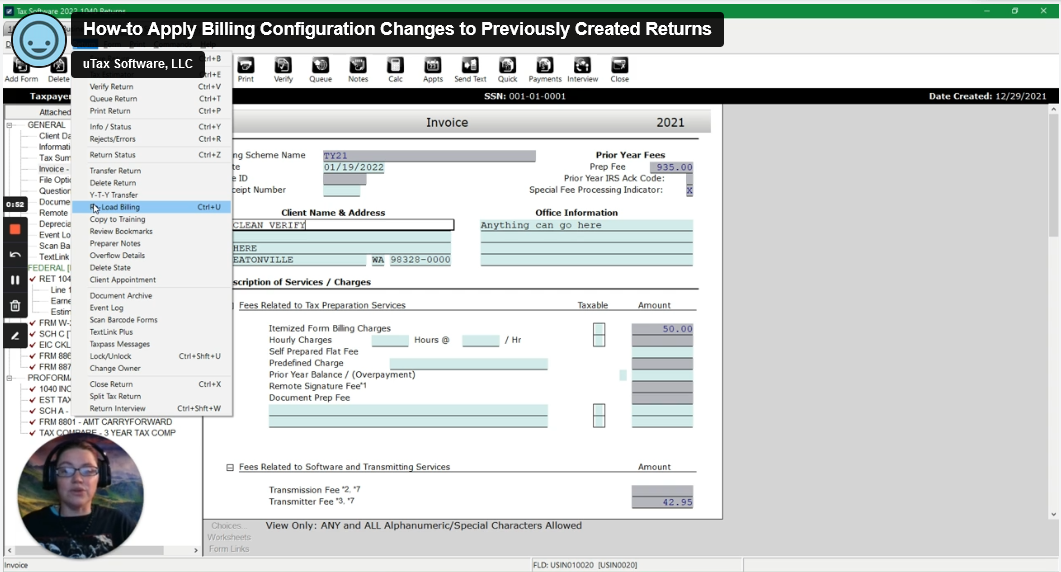Click the CLEAN VERIFY client name field

342,225
